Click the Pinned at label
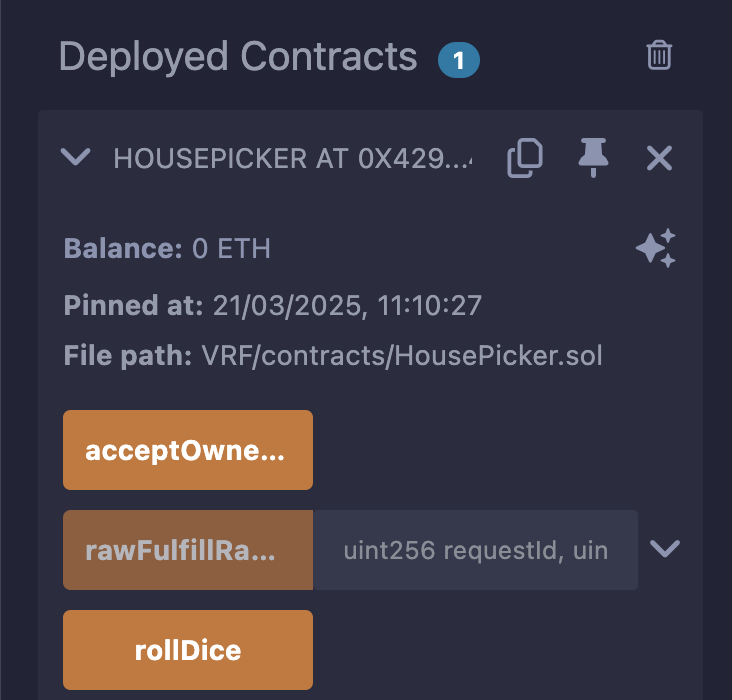This screenshot has width=732, height=700. (x=134, y=305)
